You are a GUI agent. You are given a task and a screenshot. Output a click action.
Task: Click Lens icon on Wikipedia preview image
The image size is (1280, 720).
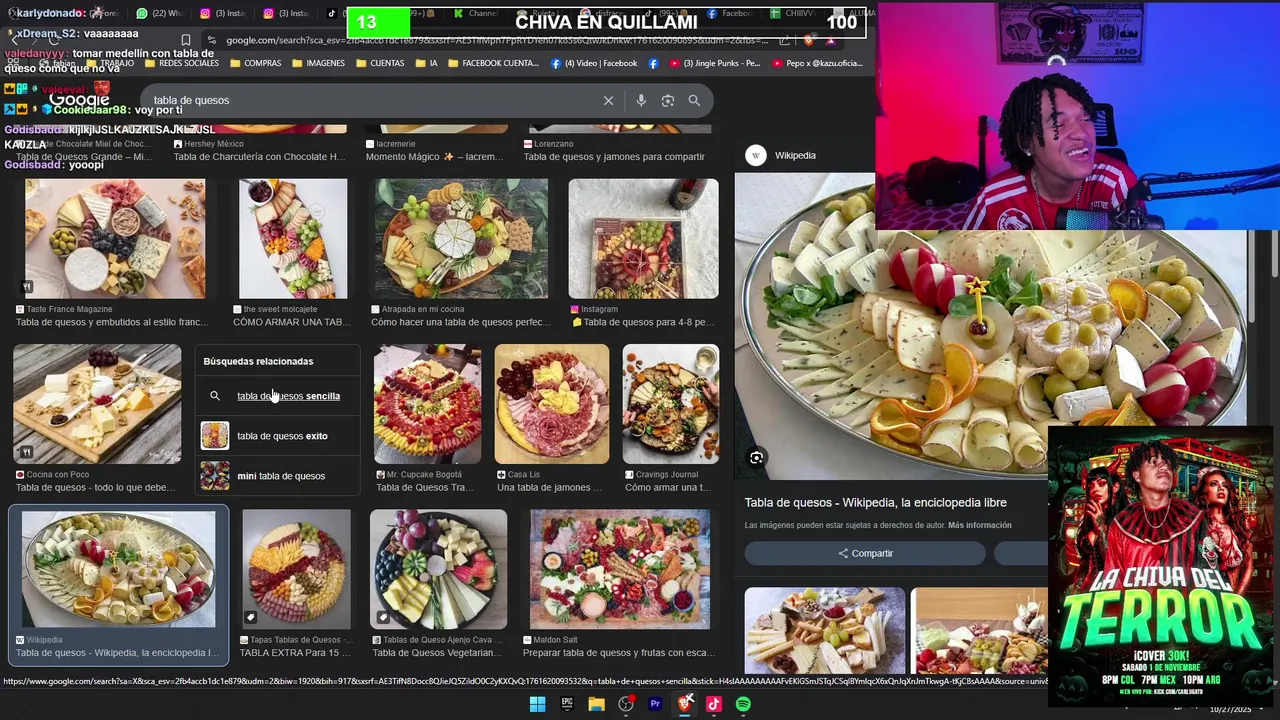(756, 457)
